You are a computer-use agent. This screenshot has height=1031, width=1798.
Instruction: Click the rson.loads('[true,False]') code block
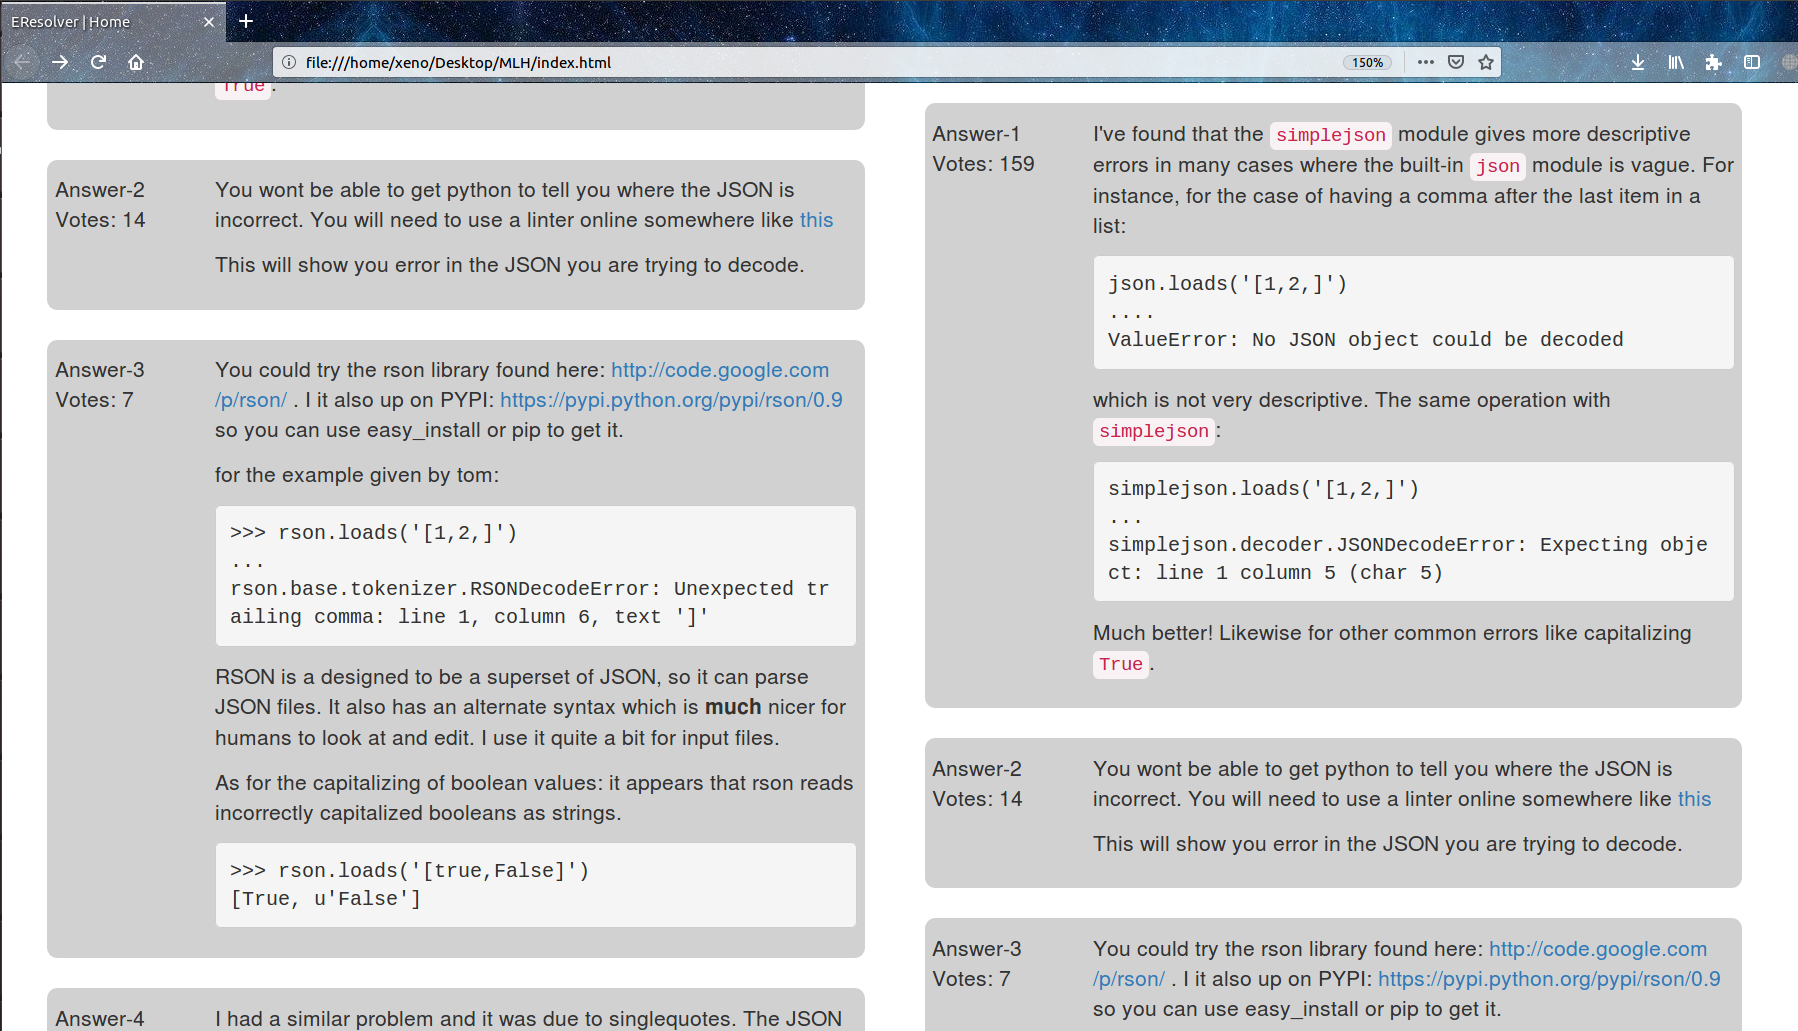[x=535, y=885]
